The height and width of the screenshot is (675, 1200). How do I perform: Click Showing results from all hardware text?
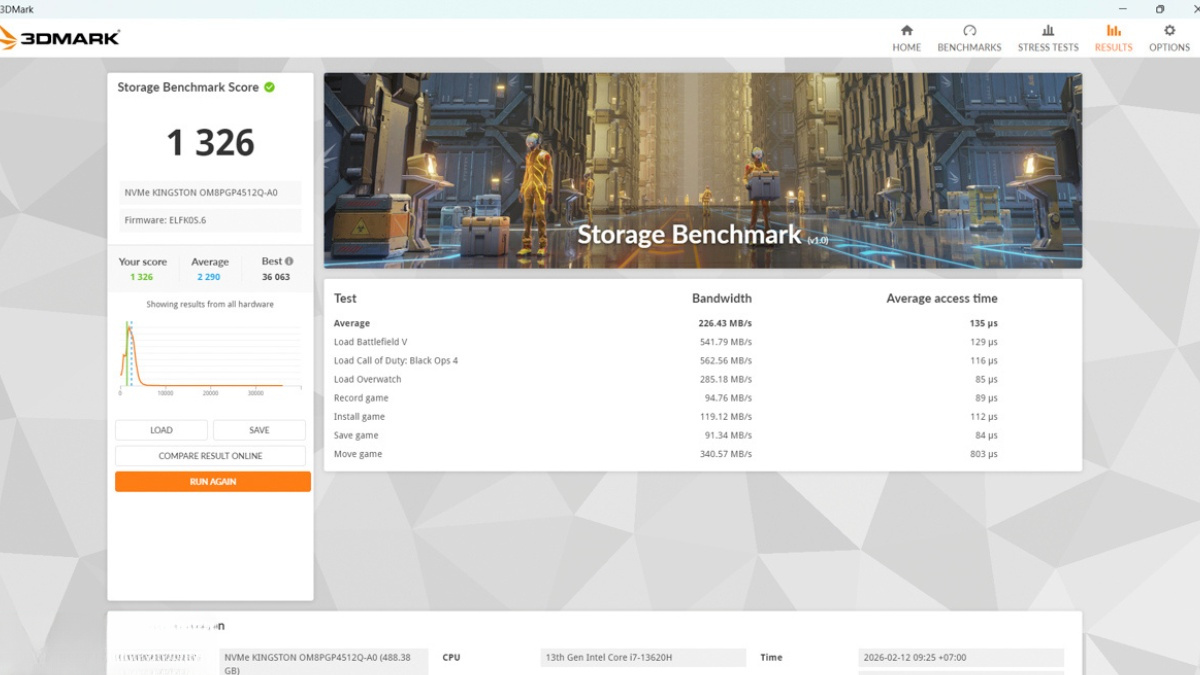(210, 304)
